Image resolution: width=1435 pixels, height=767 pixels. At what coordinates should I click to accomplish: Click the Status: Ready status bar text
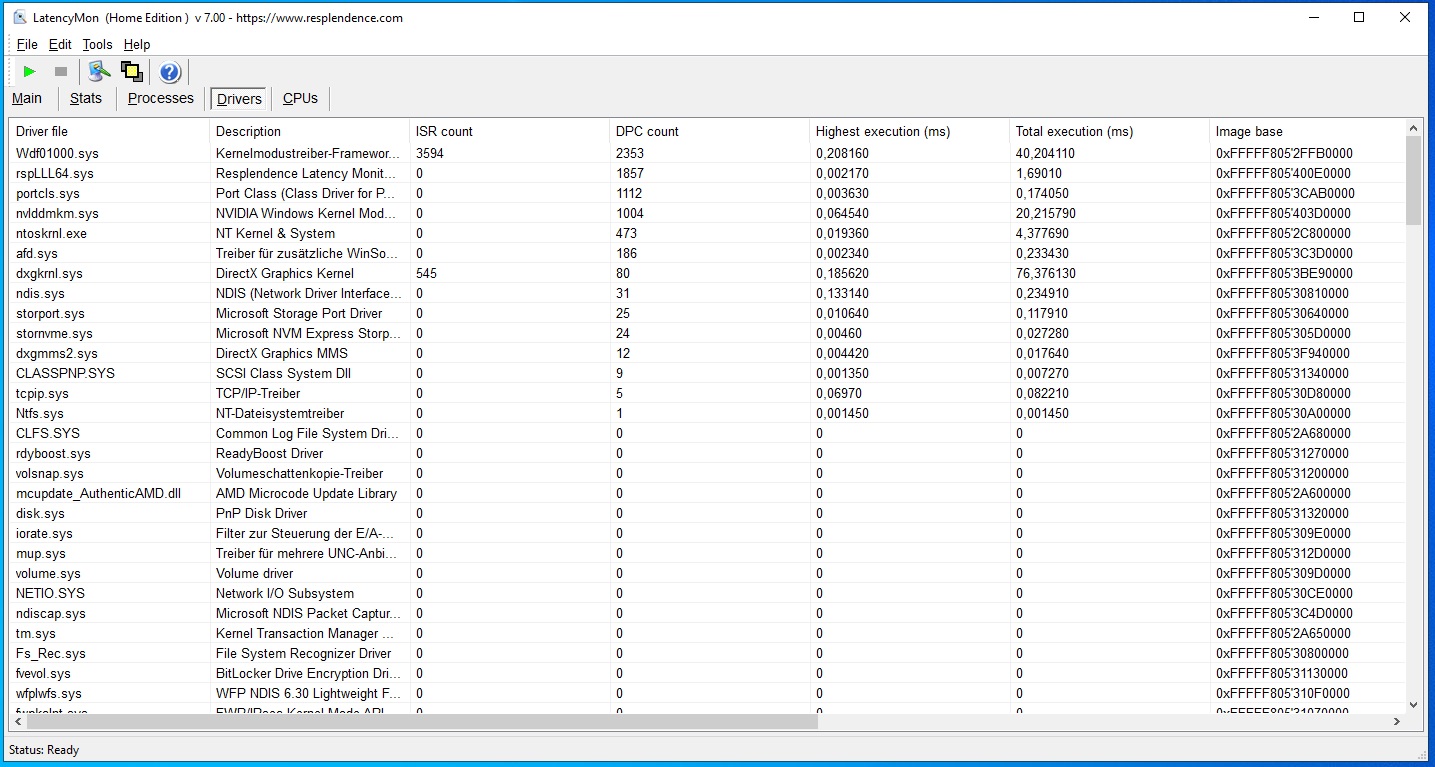pyautogui.click(x=44, y=750)
